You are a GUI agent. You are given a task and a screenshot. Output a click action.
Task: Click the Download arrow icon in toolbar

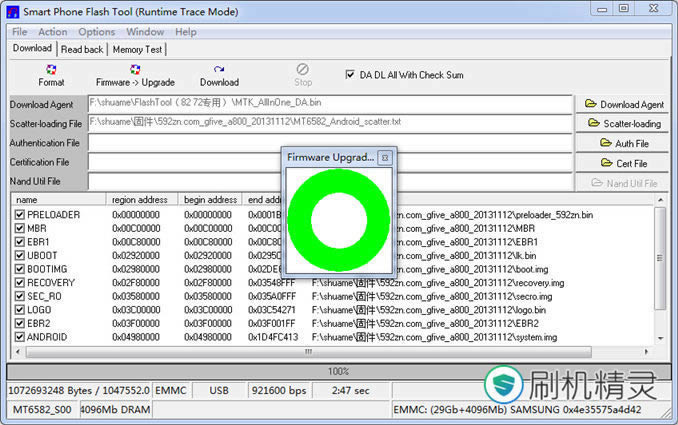coord(219,70)
